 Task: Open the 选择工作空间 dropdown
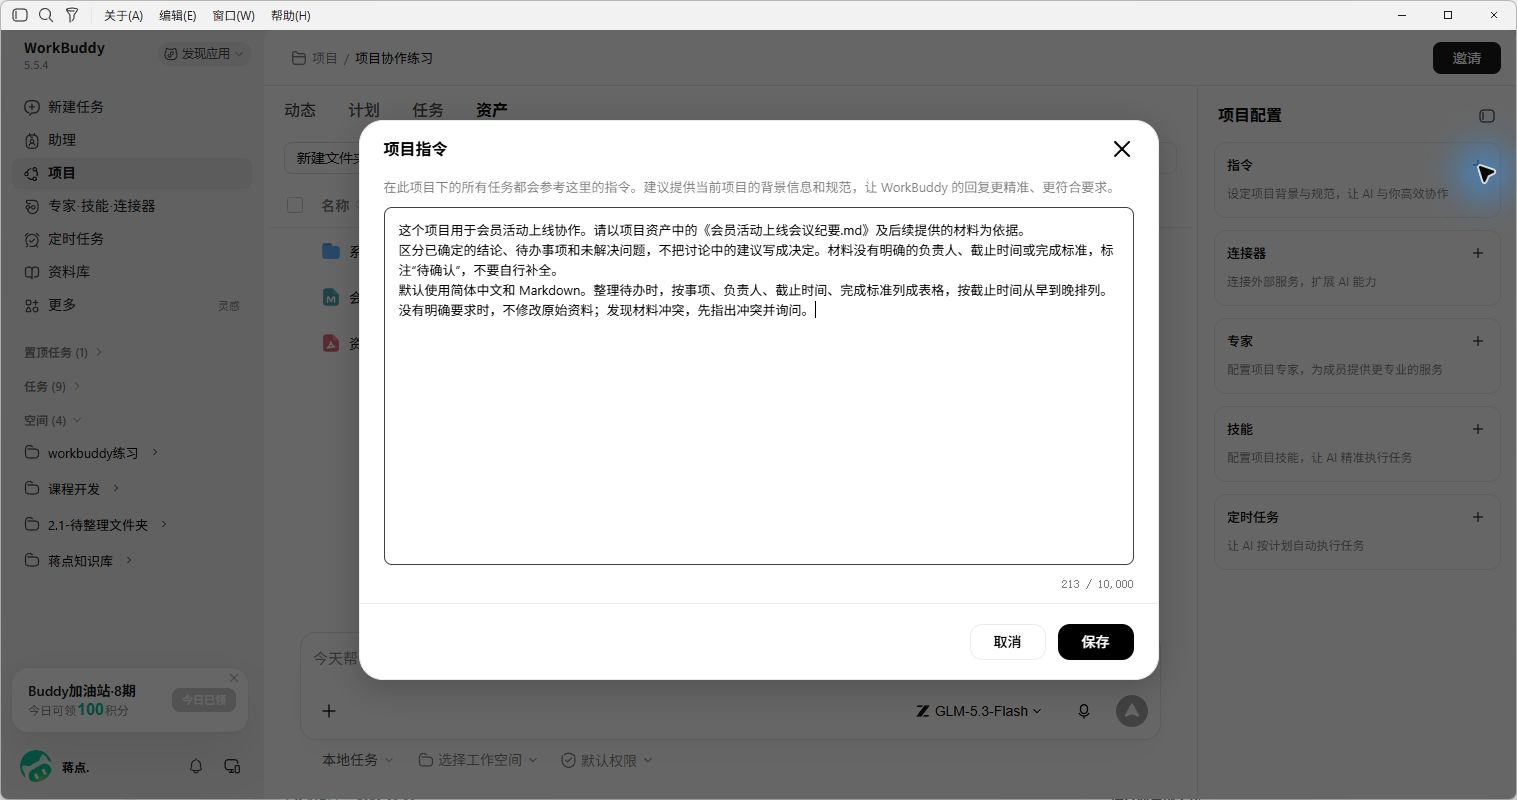point(478,760)
